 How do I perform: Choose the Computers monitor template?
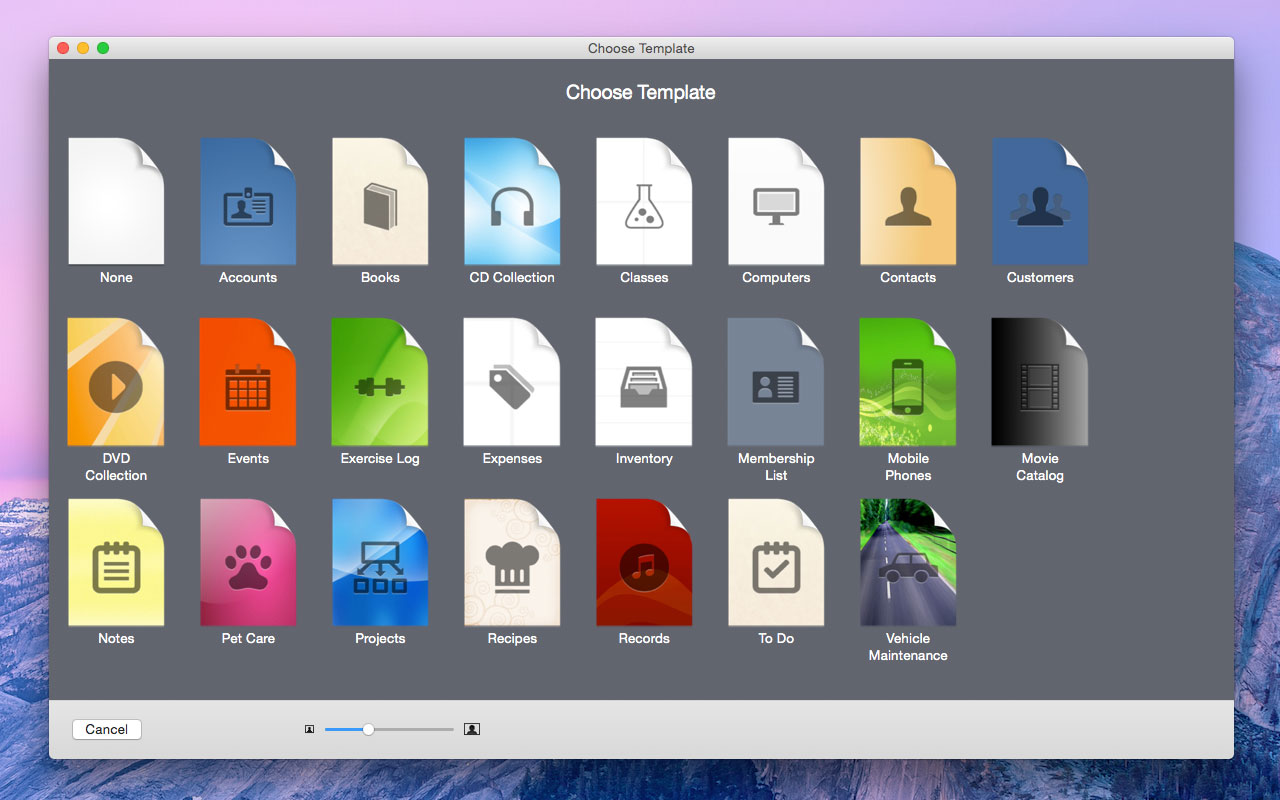tap(776, 202)
